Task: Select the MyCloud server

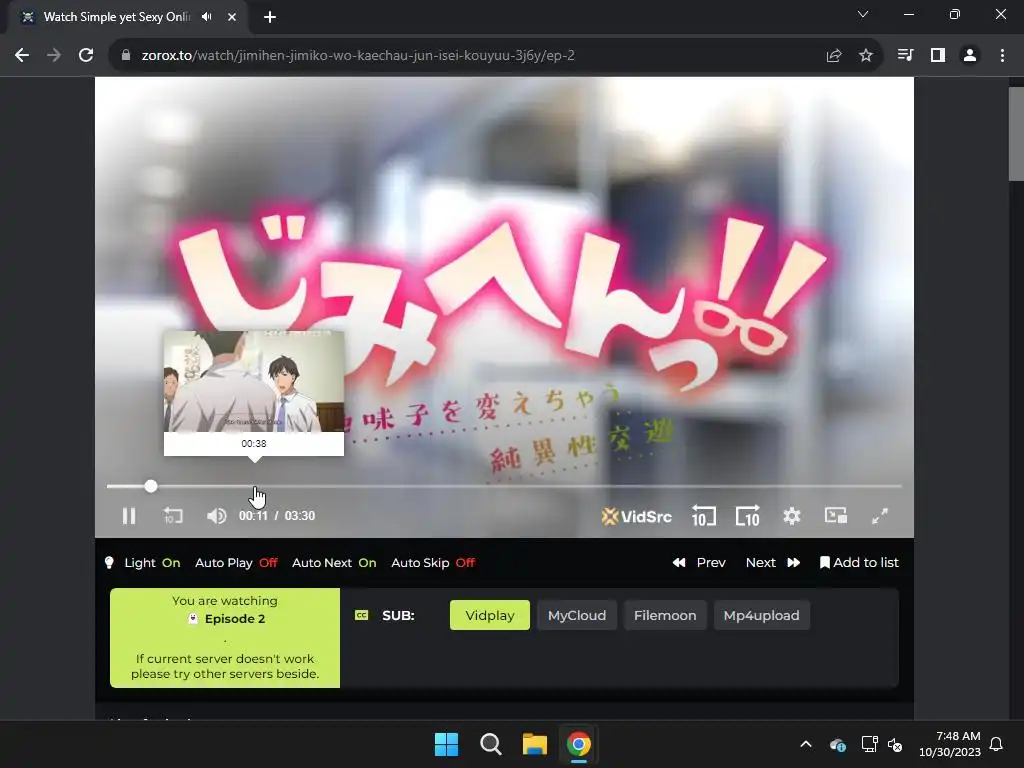Action: 577,615
